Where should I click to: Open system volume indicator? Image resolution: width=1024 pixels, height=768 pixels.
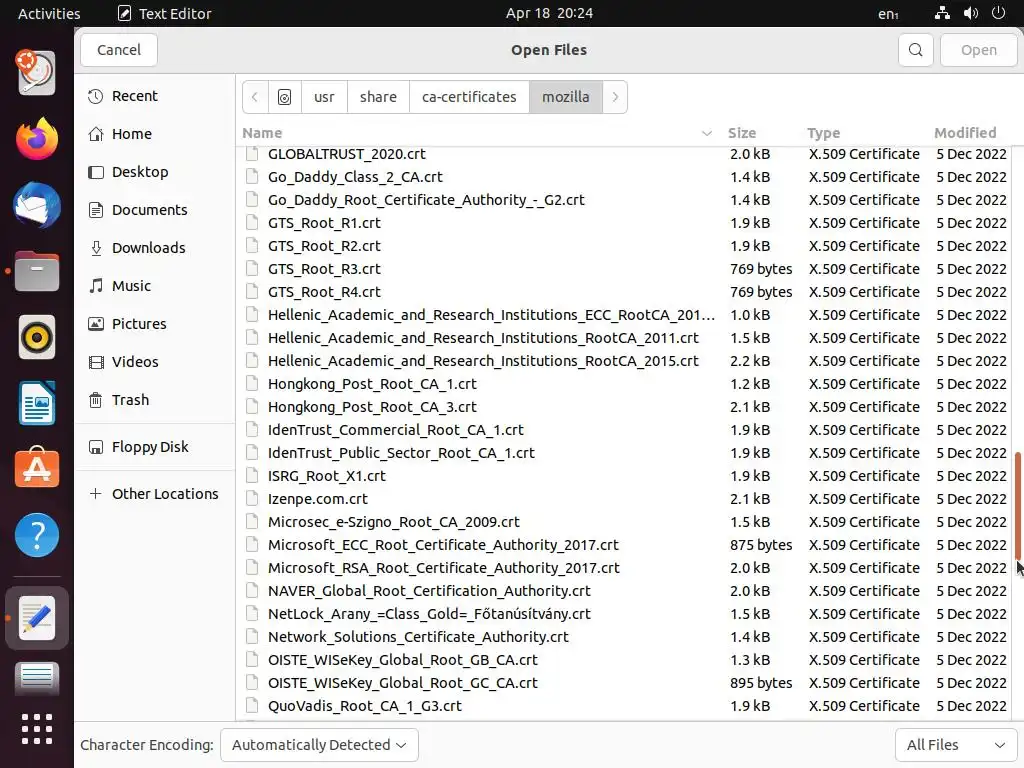coord(970,13)
